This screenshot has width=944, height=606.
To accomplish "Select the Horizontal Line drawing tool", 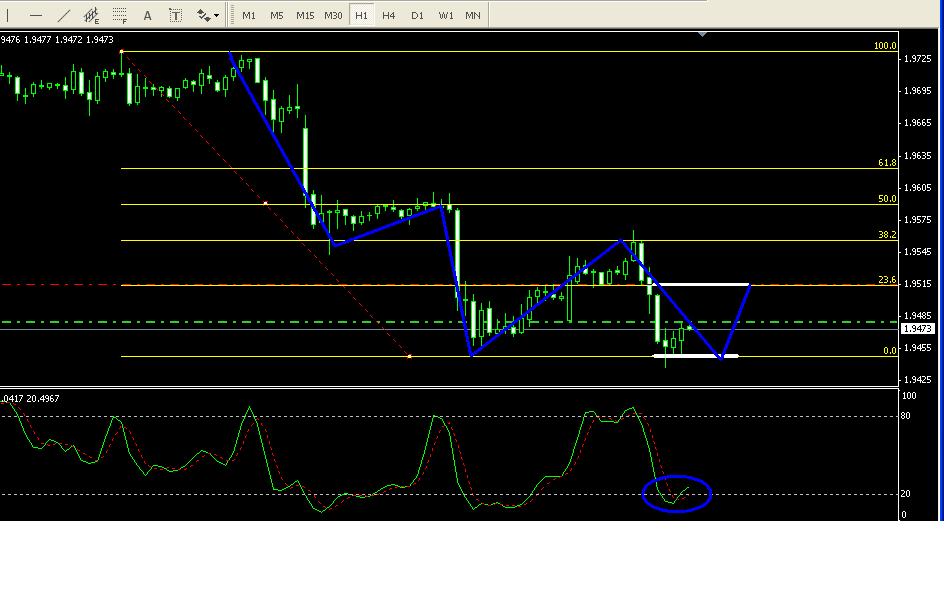I will [36, 15].
